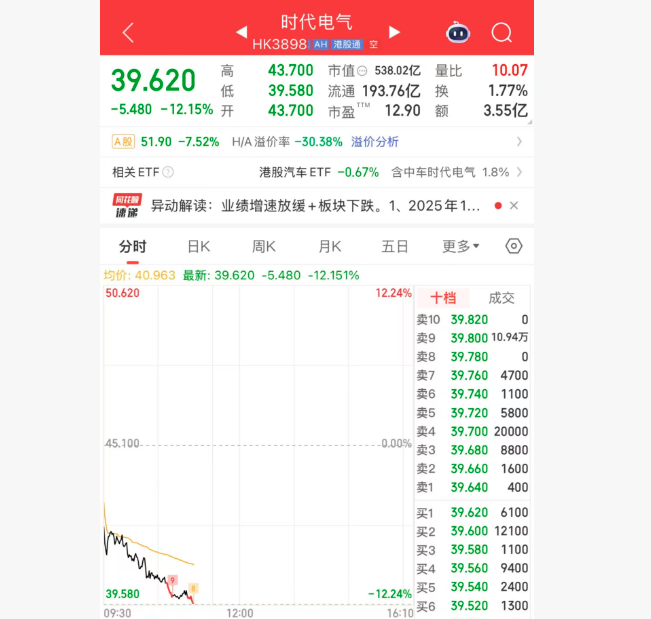This screenshot has height=619, width=651.
Task: Click the 均价 40.963 label
Action: pyautogui.click(x=140, y=275)
